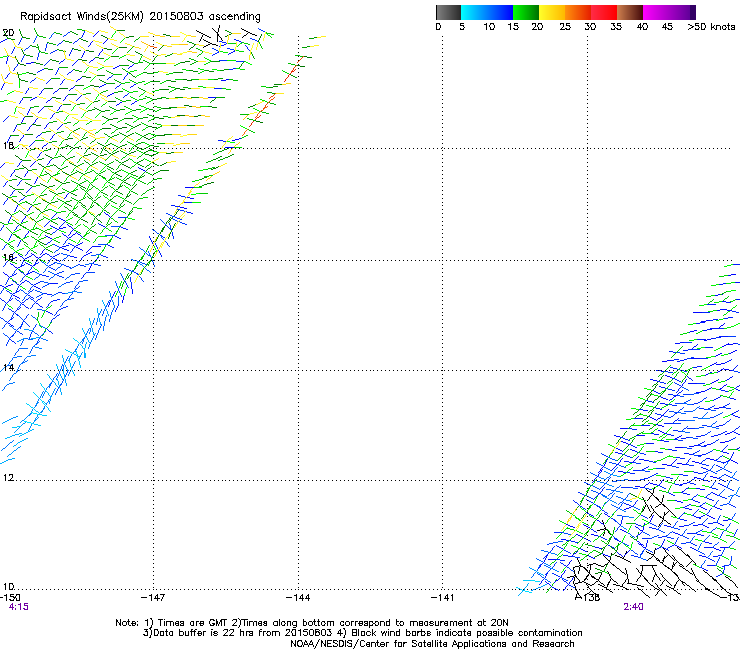Viewport: 740px width, 650px height.
Task: Click the '>50 knots' legend label
Action: 711,27
